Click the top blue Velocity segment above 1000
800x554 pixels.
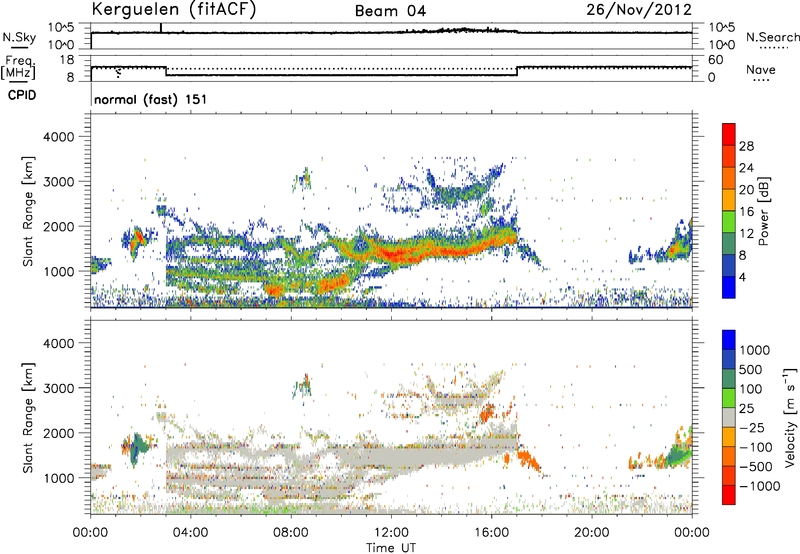coord(729,340)
